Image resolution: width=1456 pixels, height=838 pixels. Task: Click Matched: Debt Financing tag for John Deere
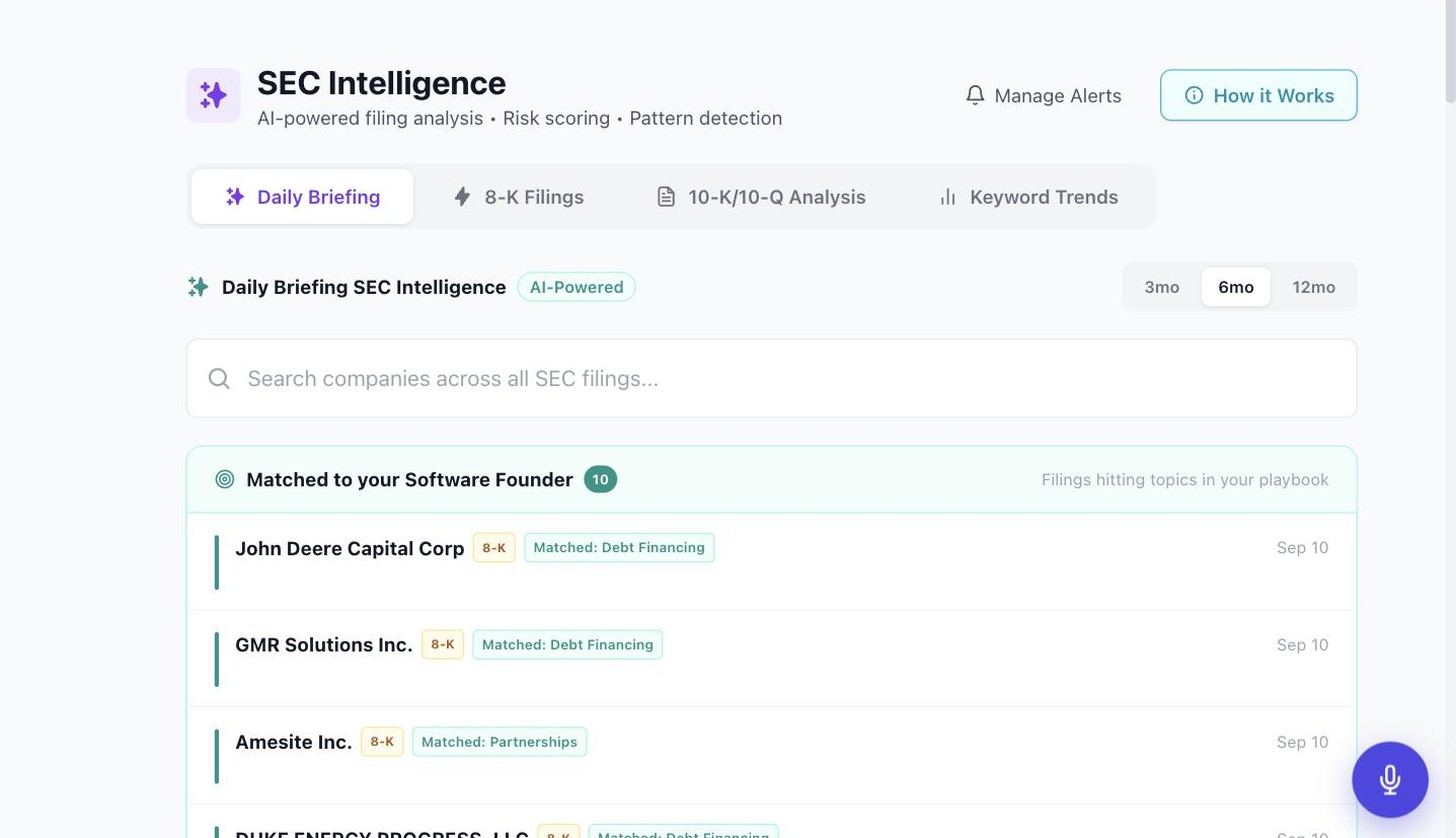click(619, 548)
